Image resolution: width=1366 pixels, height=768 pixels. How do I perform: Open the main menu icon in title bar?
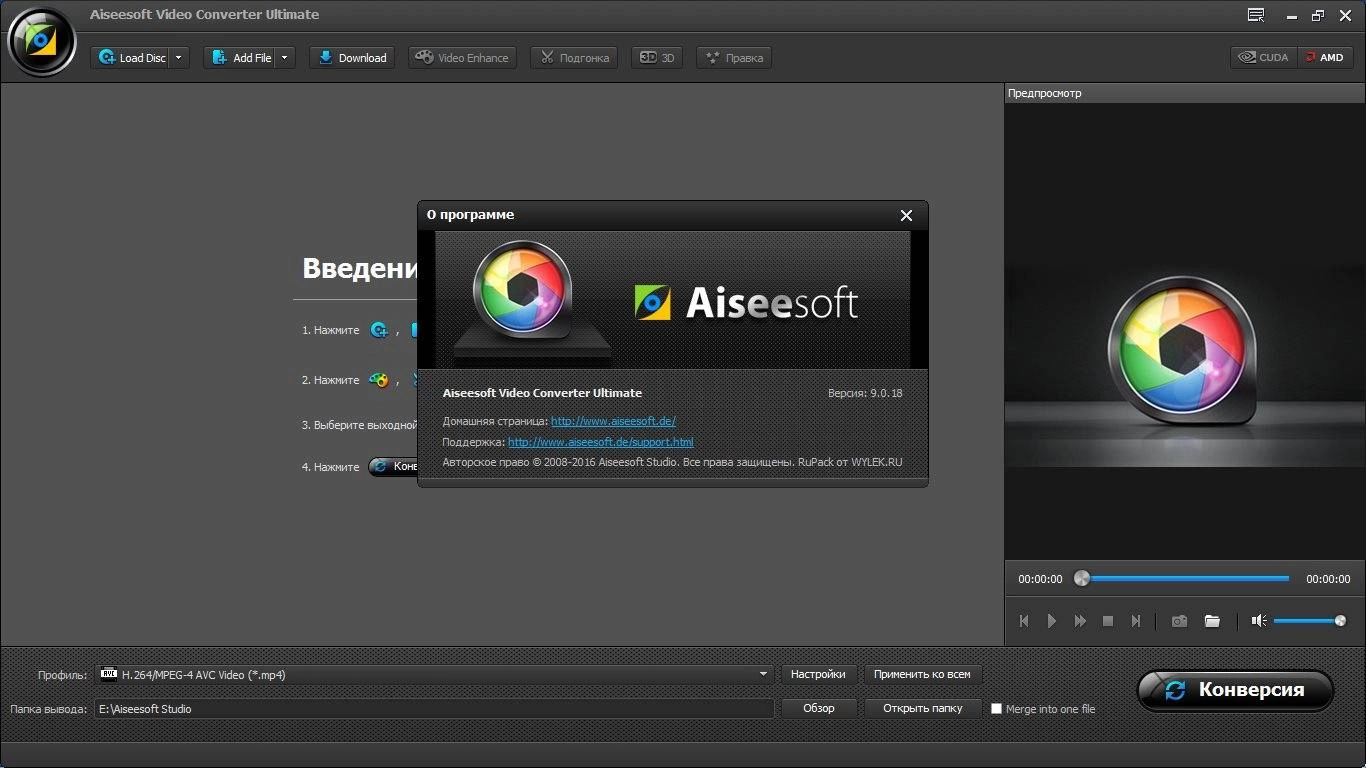click(1257, 15)
